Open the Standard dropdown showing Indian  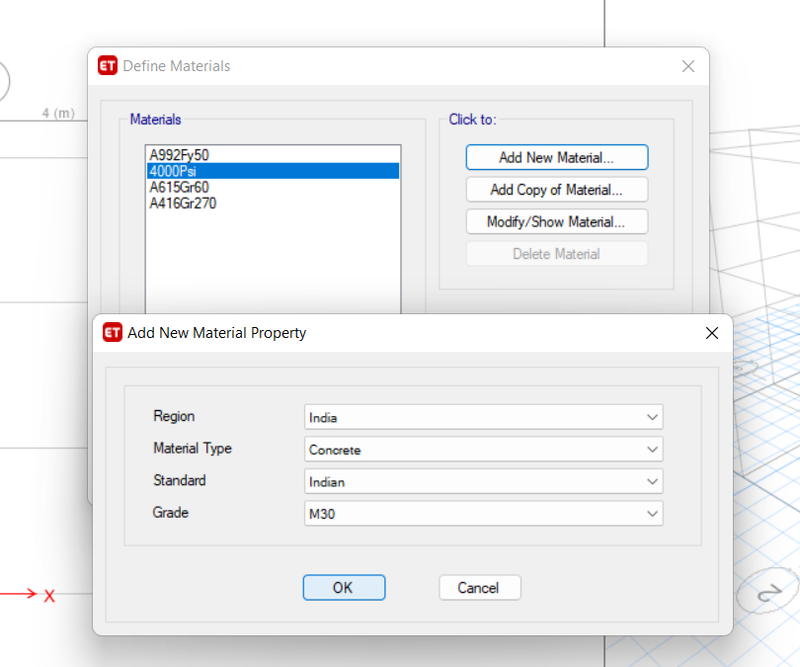point(483,482)
